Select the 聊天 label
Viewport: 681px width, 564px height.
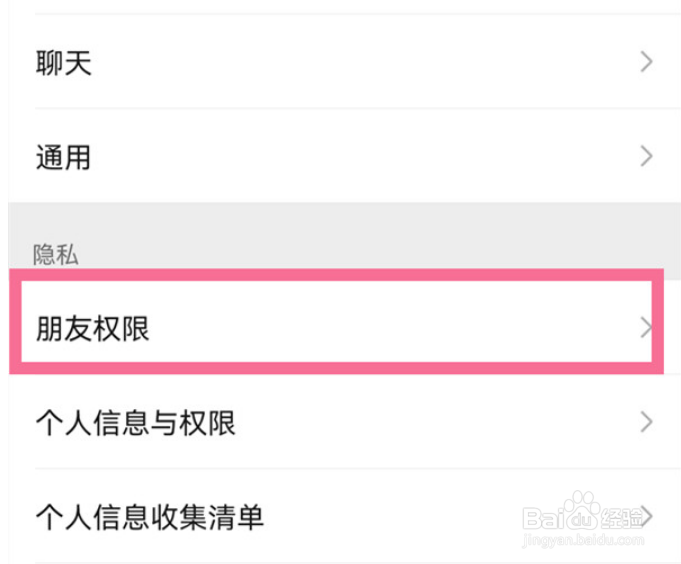(64, 64)
